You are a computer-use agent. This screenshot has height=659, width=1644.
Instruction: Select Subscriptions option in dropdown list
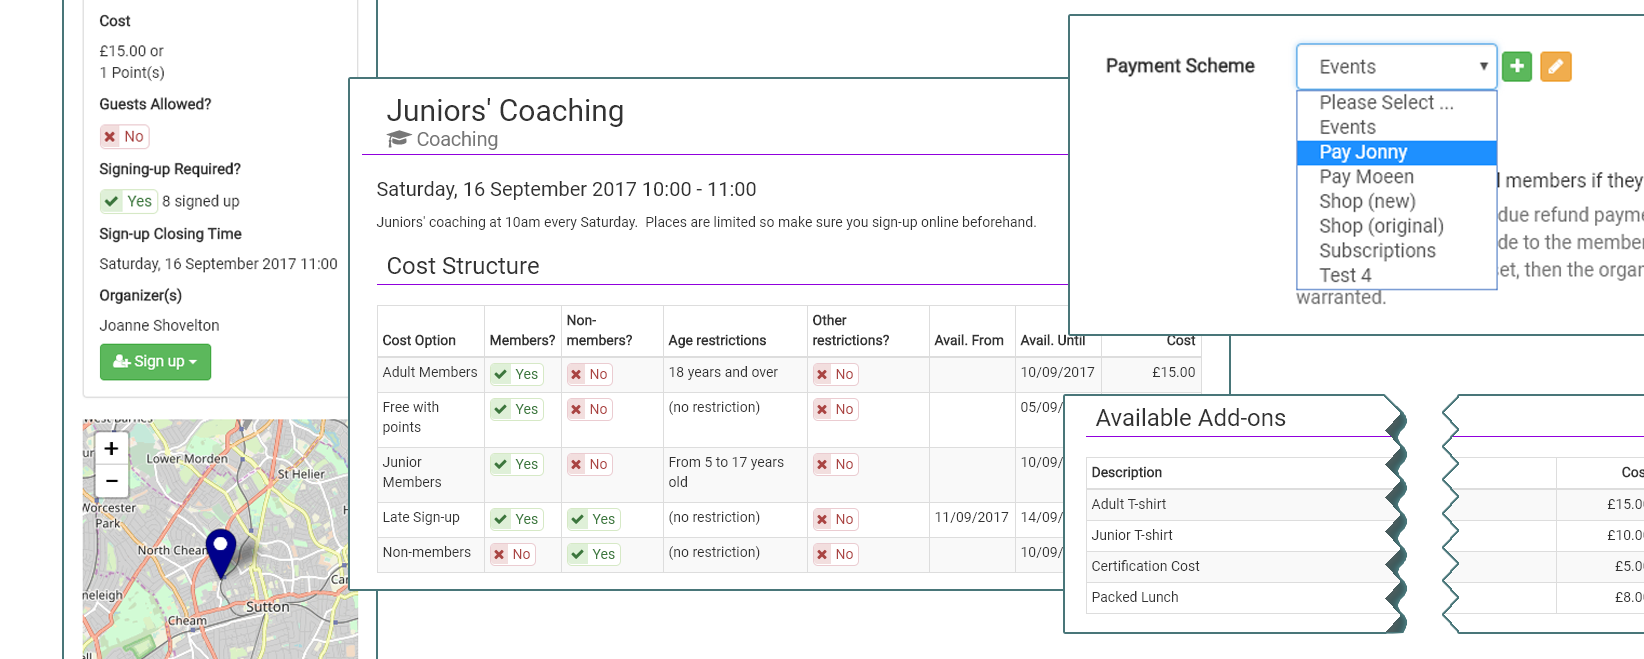tap(1377, 251)
